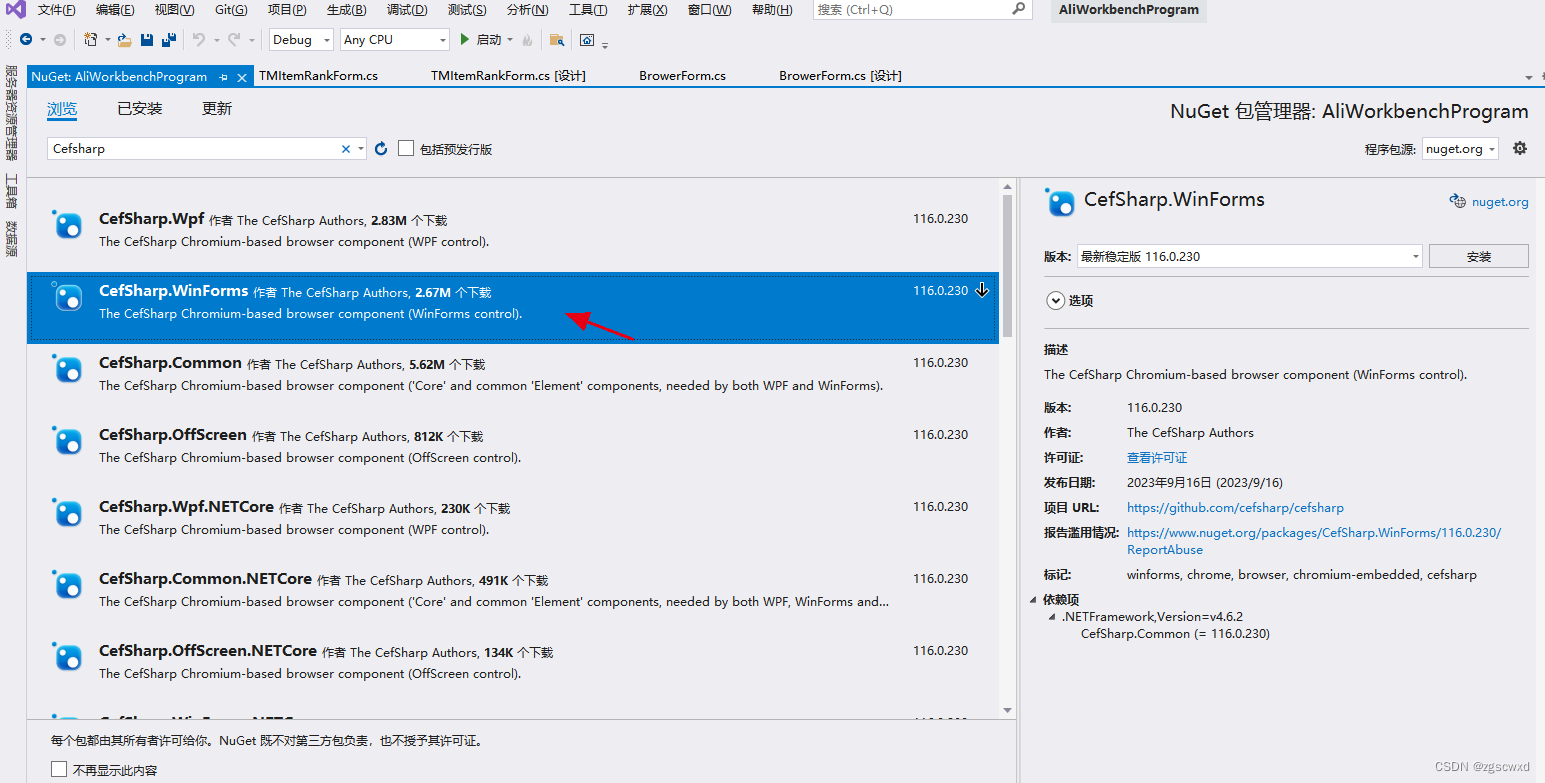
Task: Check the don't show this again box
Action: coord(59,770)
